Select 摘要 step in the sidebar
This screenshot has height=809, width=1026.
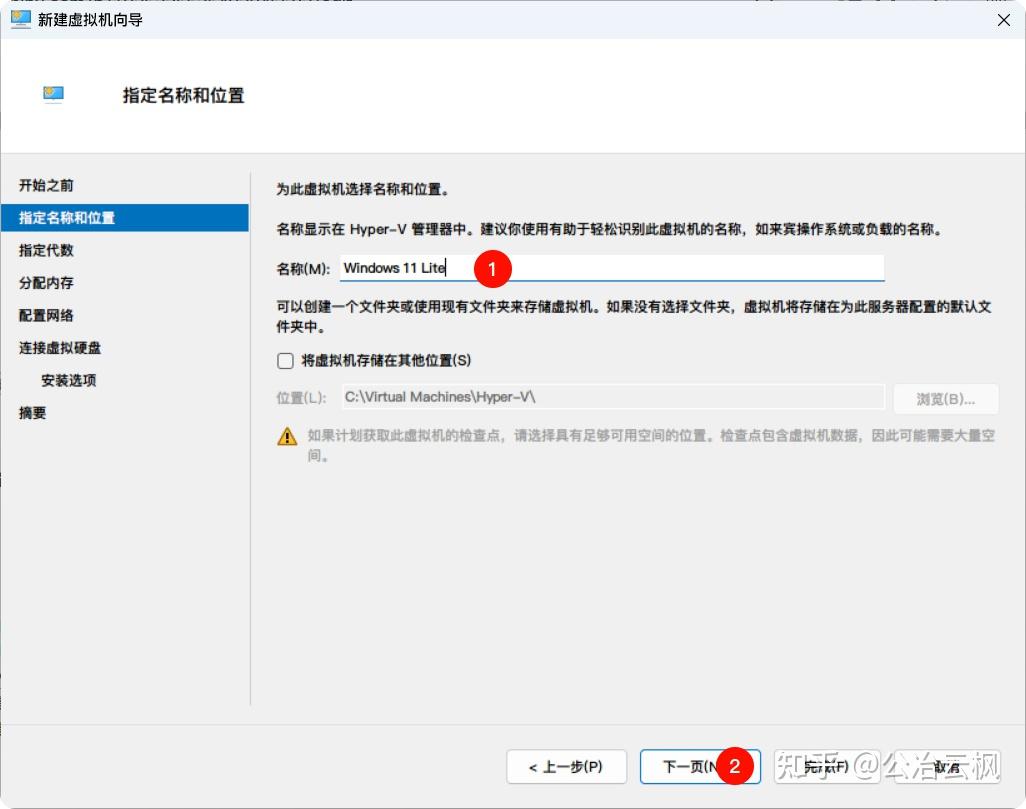[31, 412]
